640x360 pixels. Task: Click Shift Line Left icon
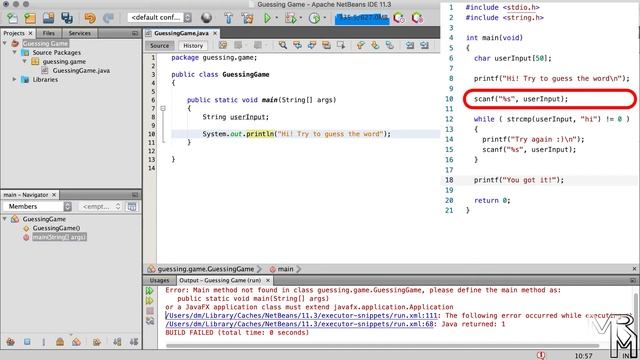click(410, 45)
